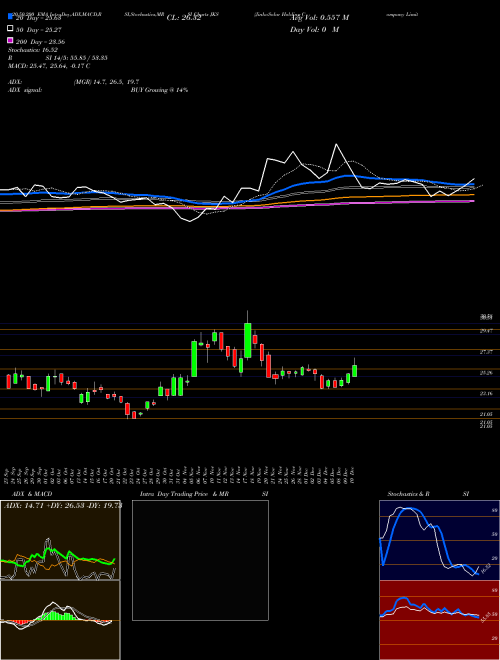Click the Stochastics: 16.52 readout
Viewport: 500px width, 660px height.
(33, 50)
